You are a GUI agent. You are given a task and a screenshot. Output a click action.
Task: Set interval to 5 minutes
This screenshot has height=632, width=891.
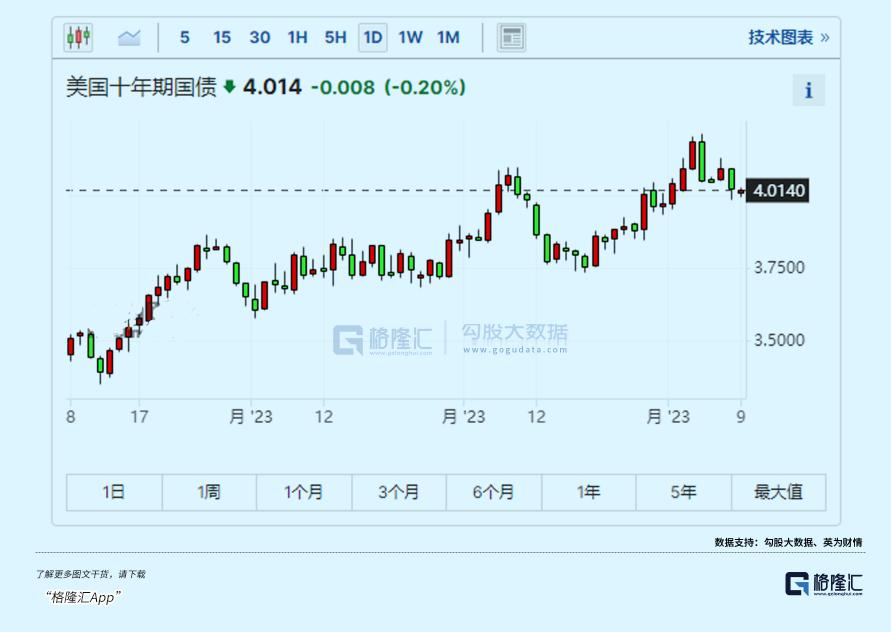(x=185, y=38)
